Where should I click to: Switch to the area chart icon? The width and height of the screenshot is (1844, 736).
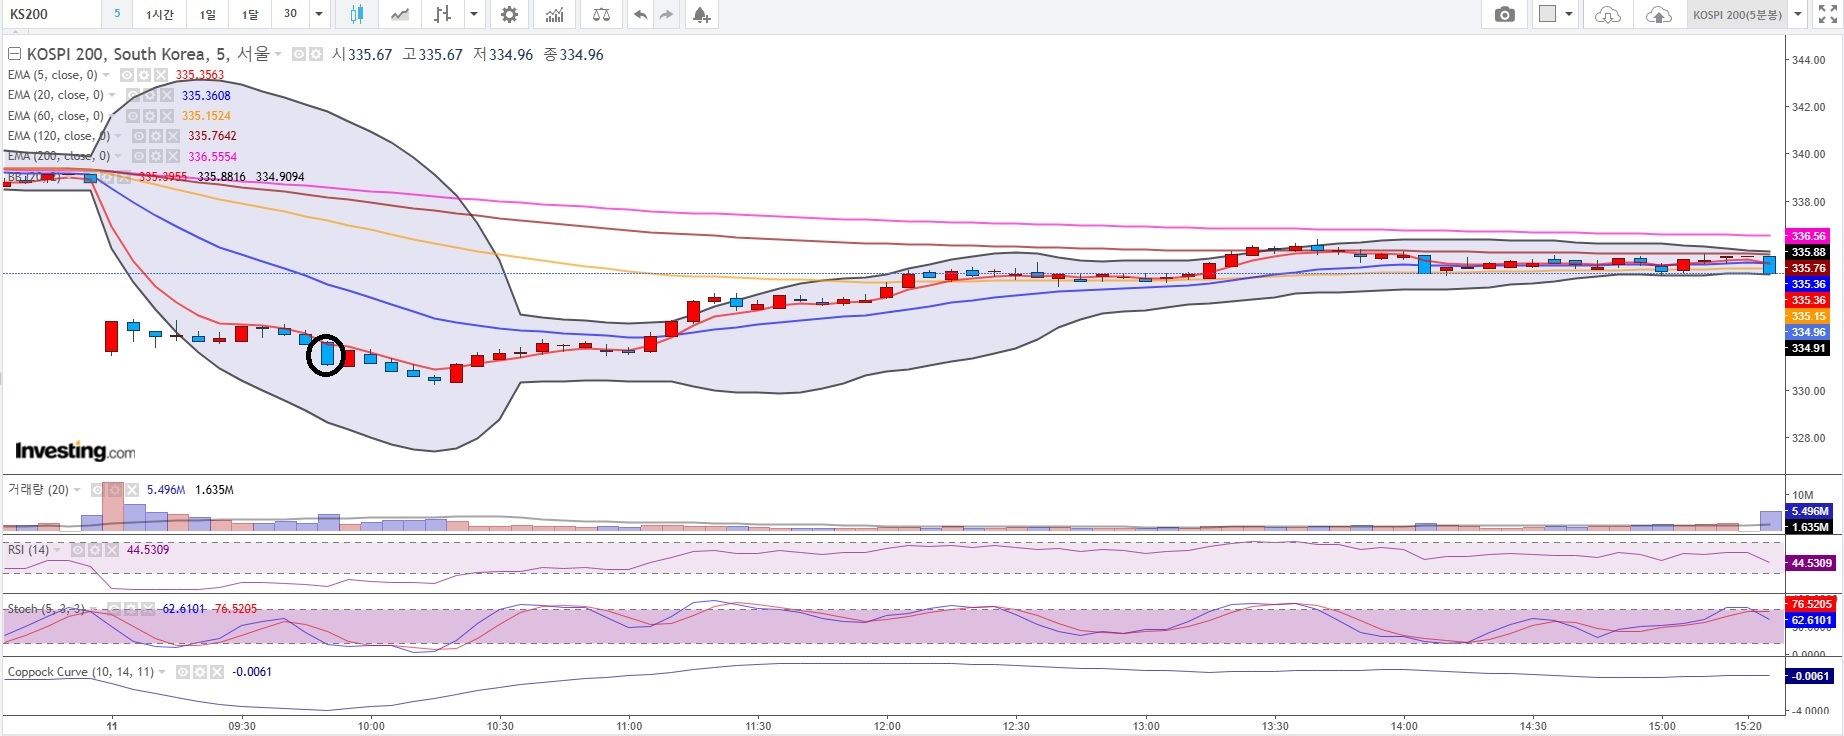(400, 14)
